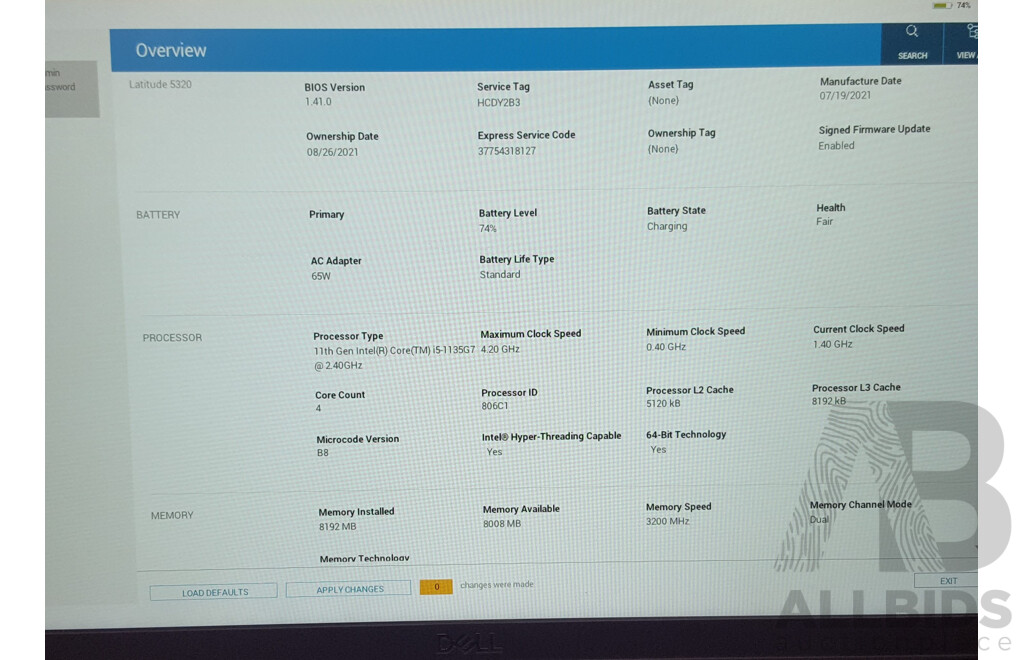Select Ownership Date 08/26/2021
Screen dimensions: 1024x660
pyautogui.click(x=332, y=152)
